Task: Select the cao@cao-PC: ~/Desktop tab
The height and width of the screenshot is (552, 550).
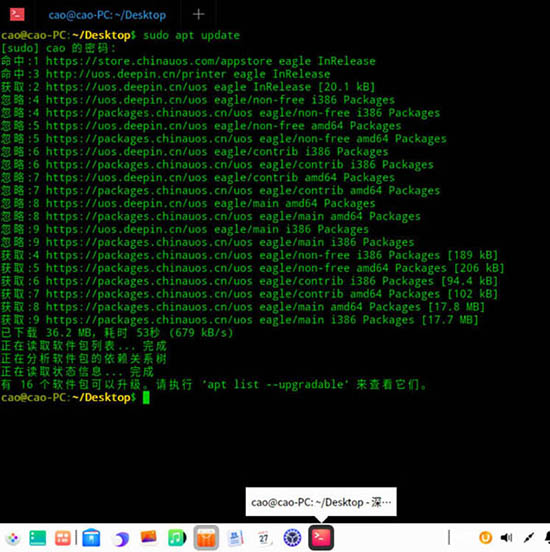Action: click(x=107, y=15)
